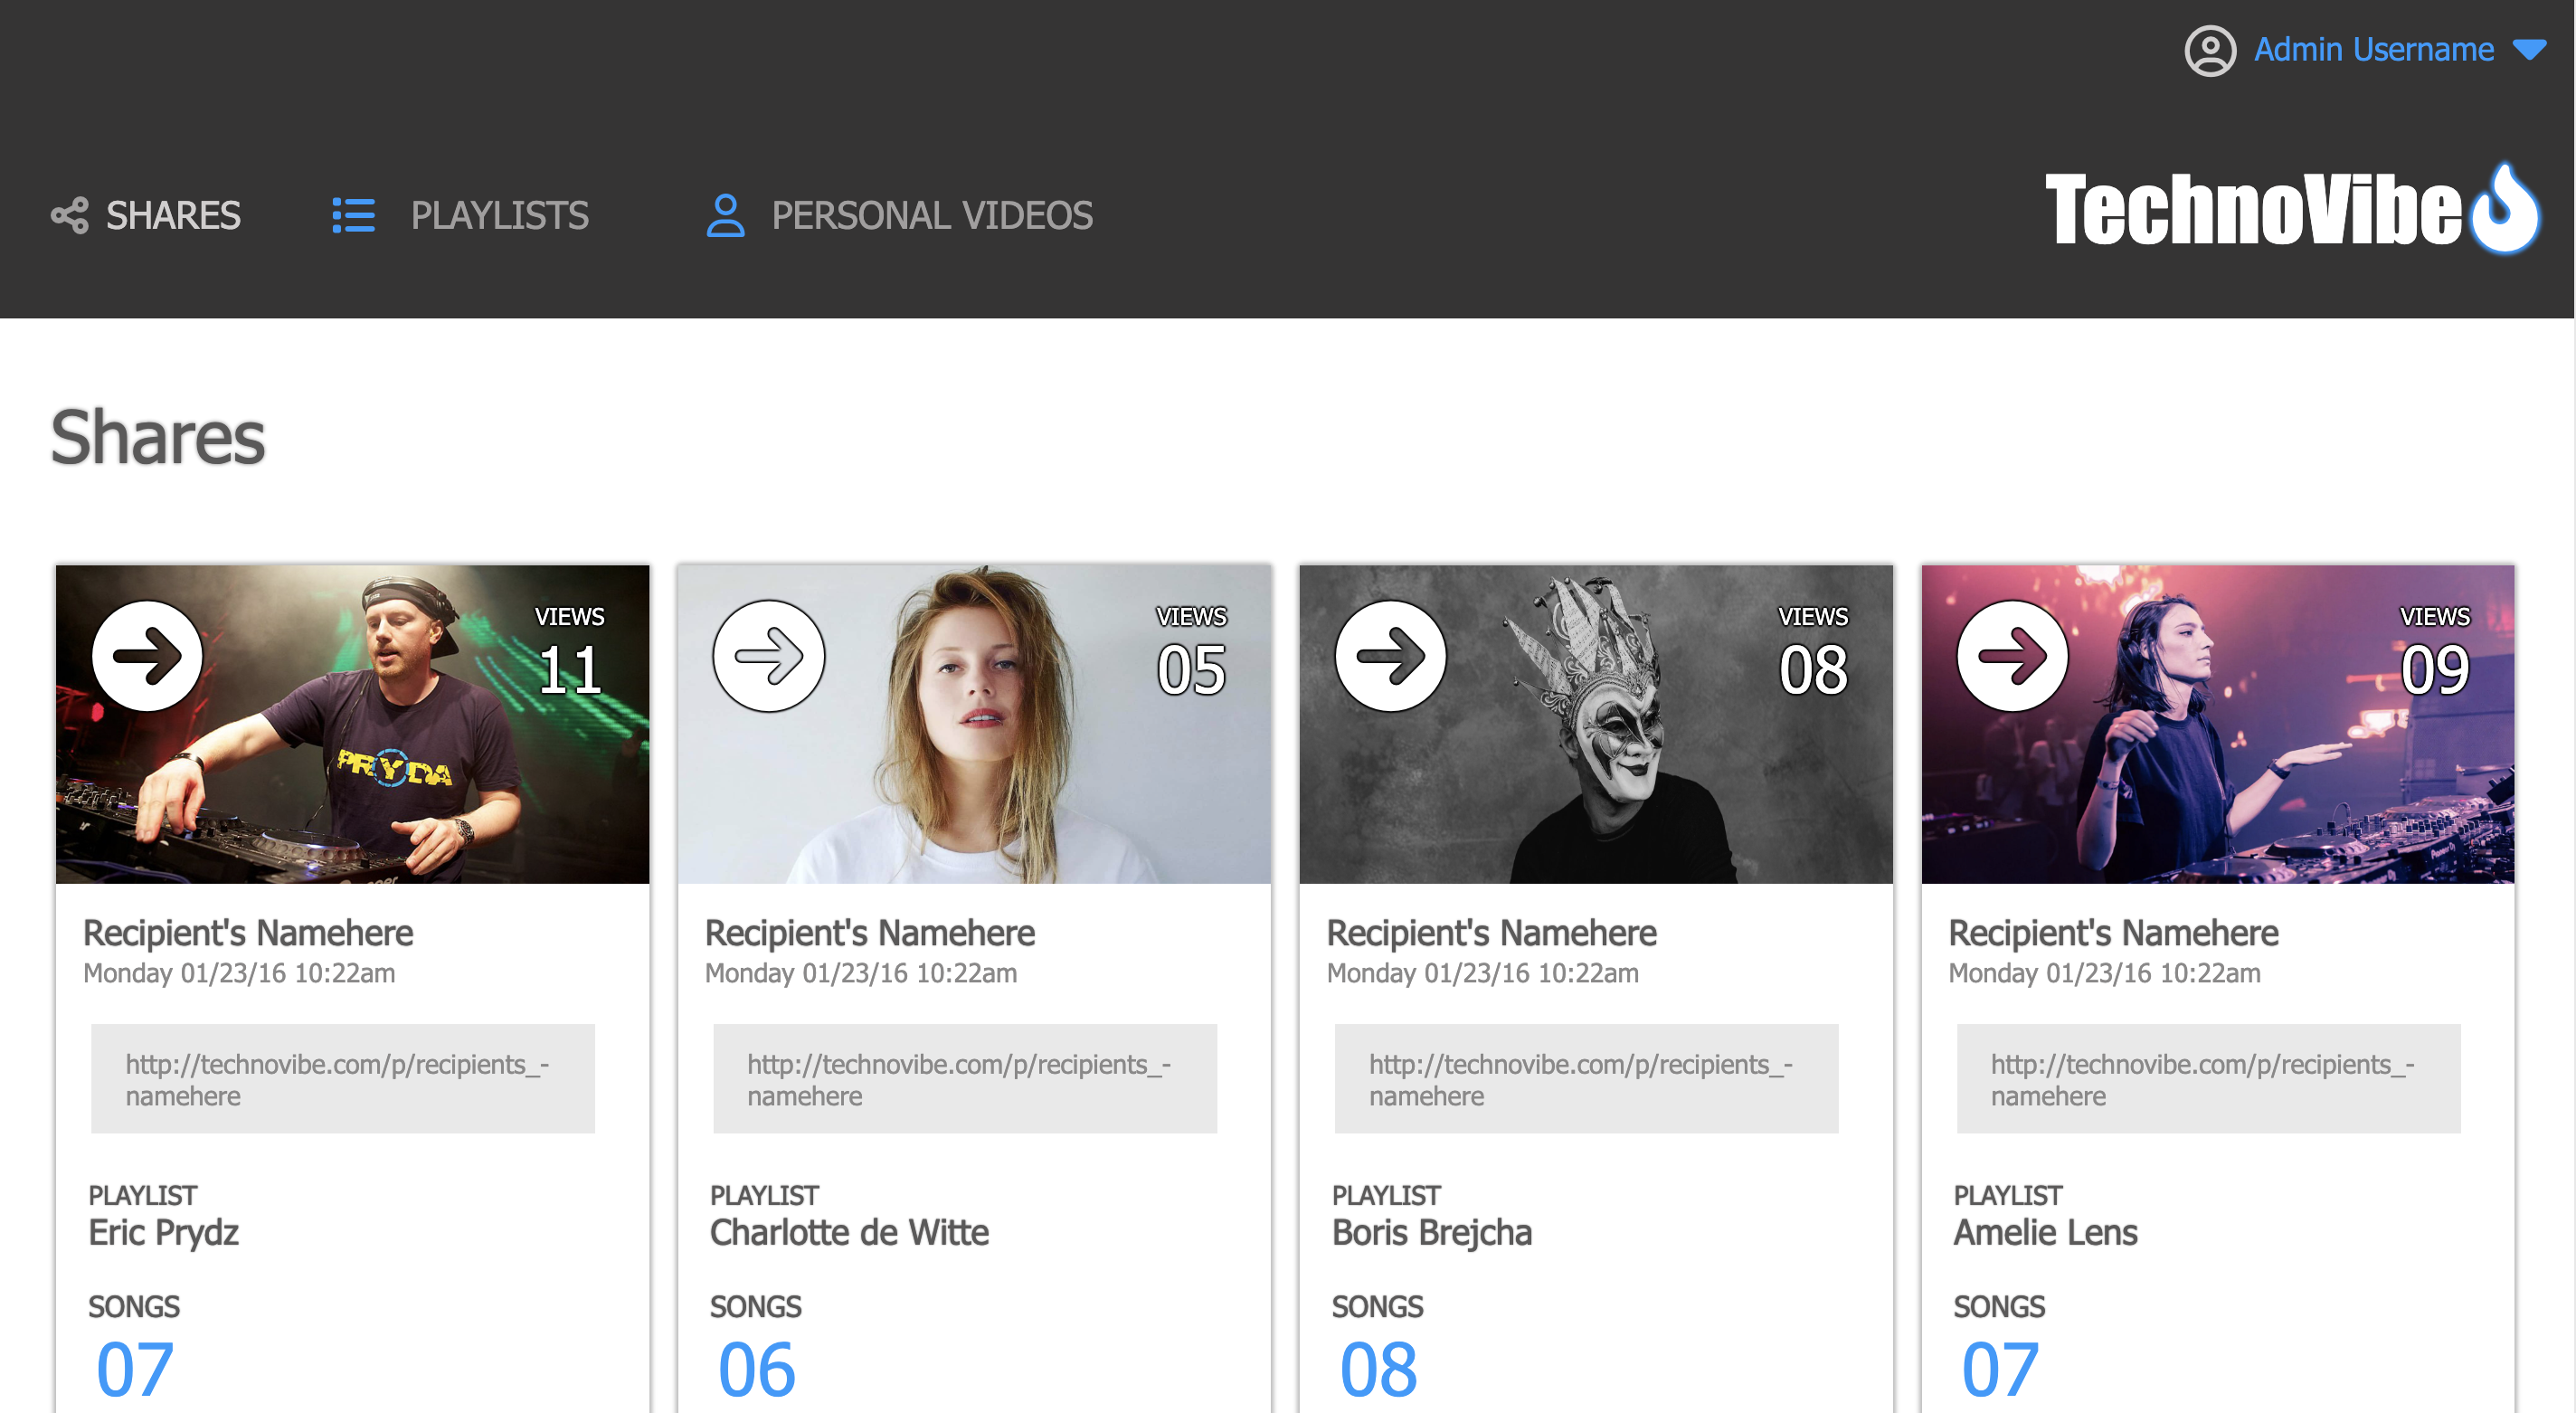This screenshot has height=1413, width=2576.
Task: Click the person icon beside Personal Videos
Action: (x=725, y=215)
